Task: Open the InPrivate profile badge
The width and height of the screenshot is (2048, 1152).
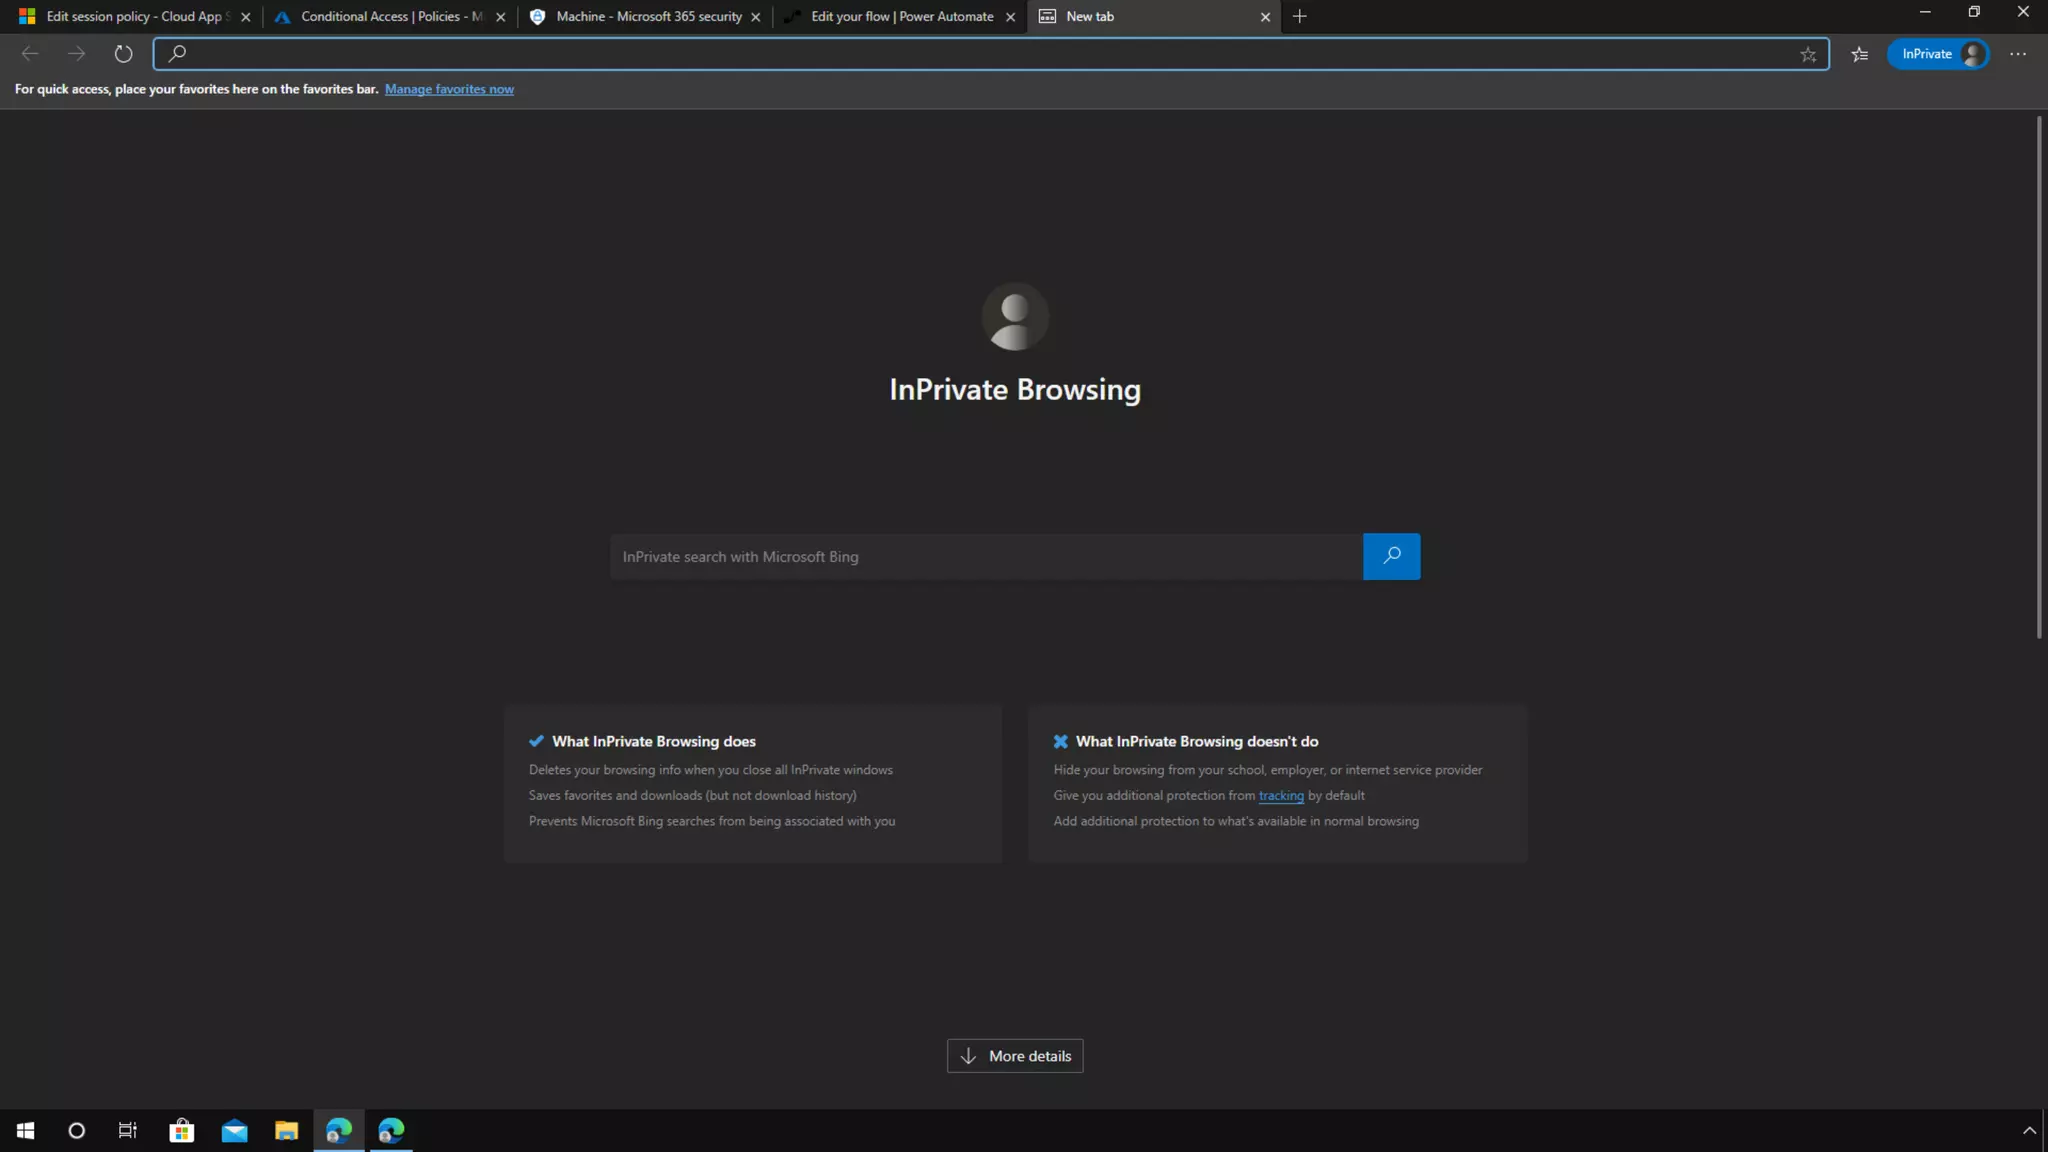Action: [1938, 54]
